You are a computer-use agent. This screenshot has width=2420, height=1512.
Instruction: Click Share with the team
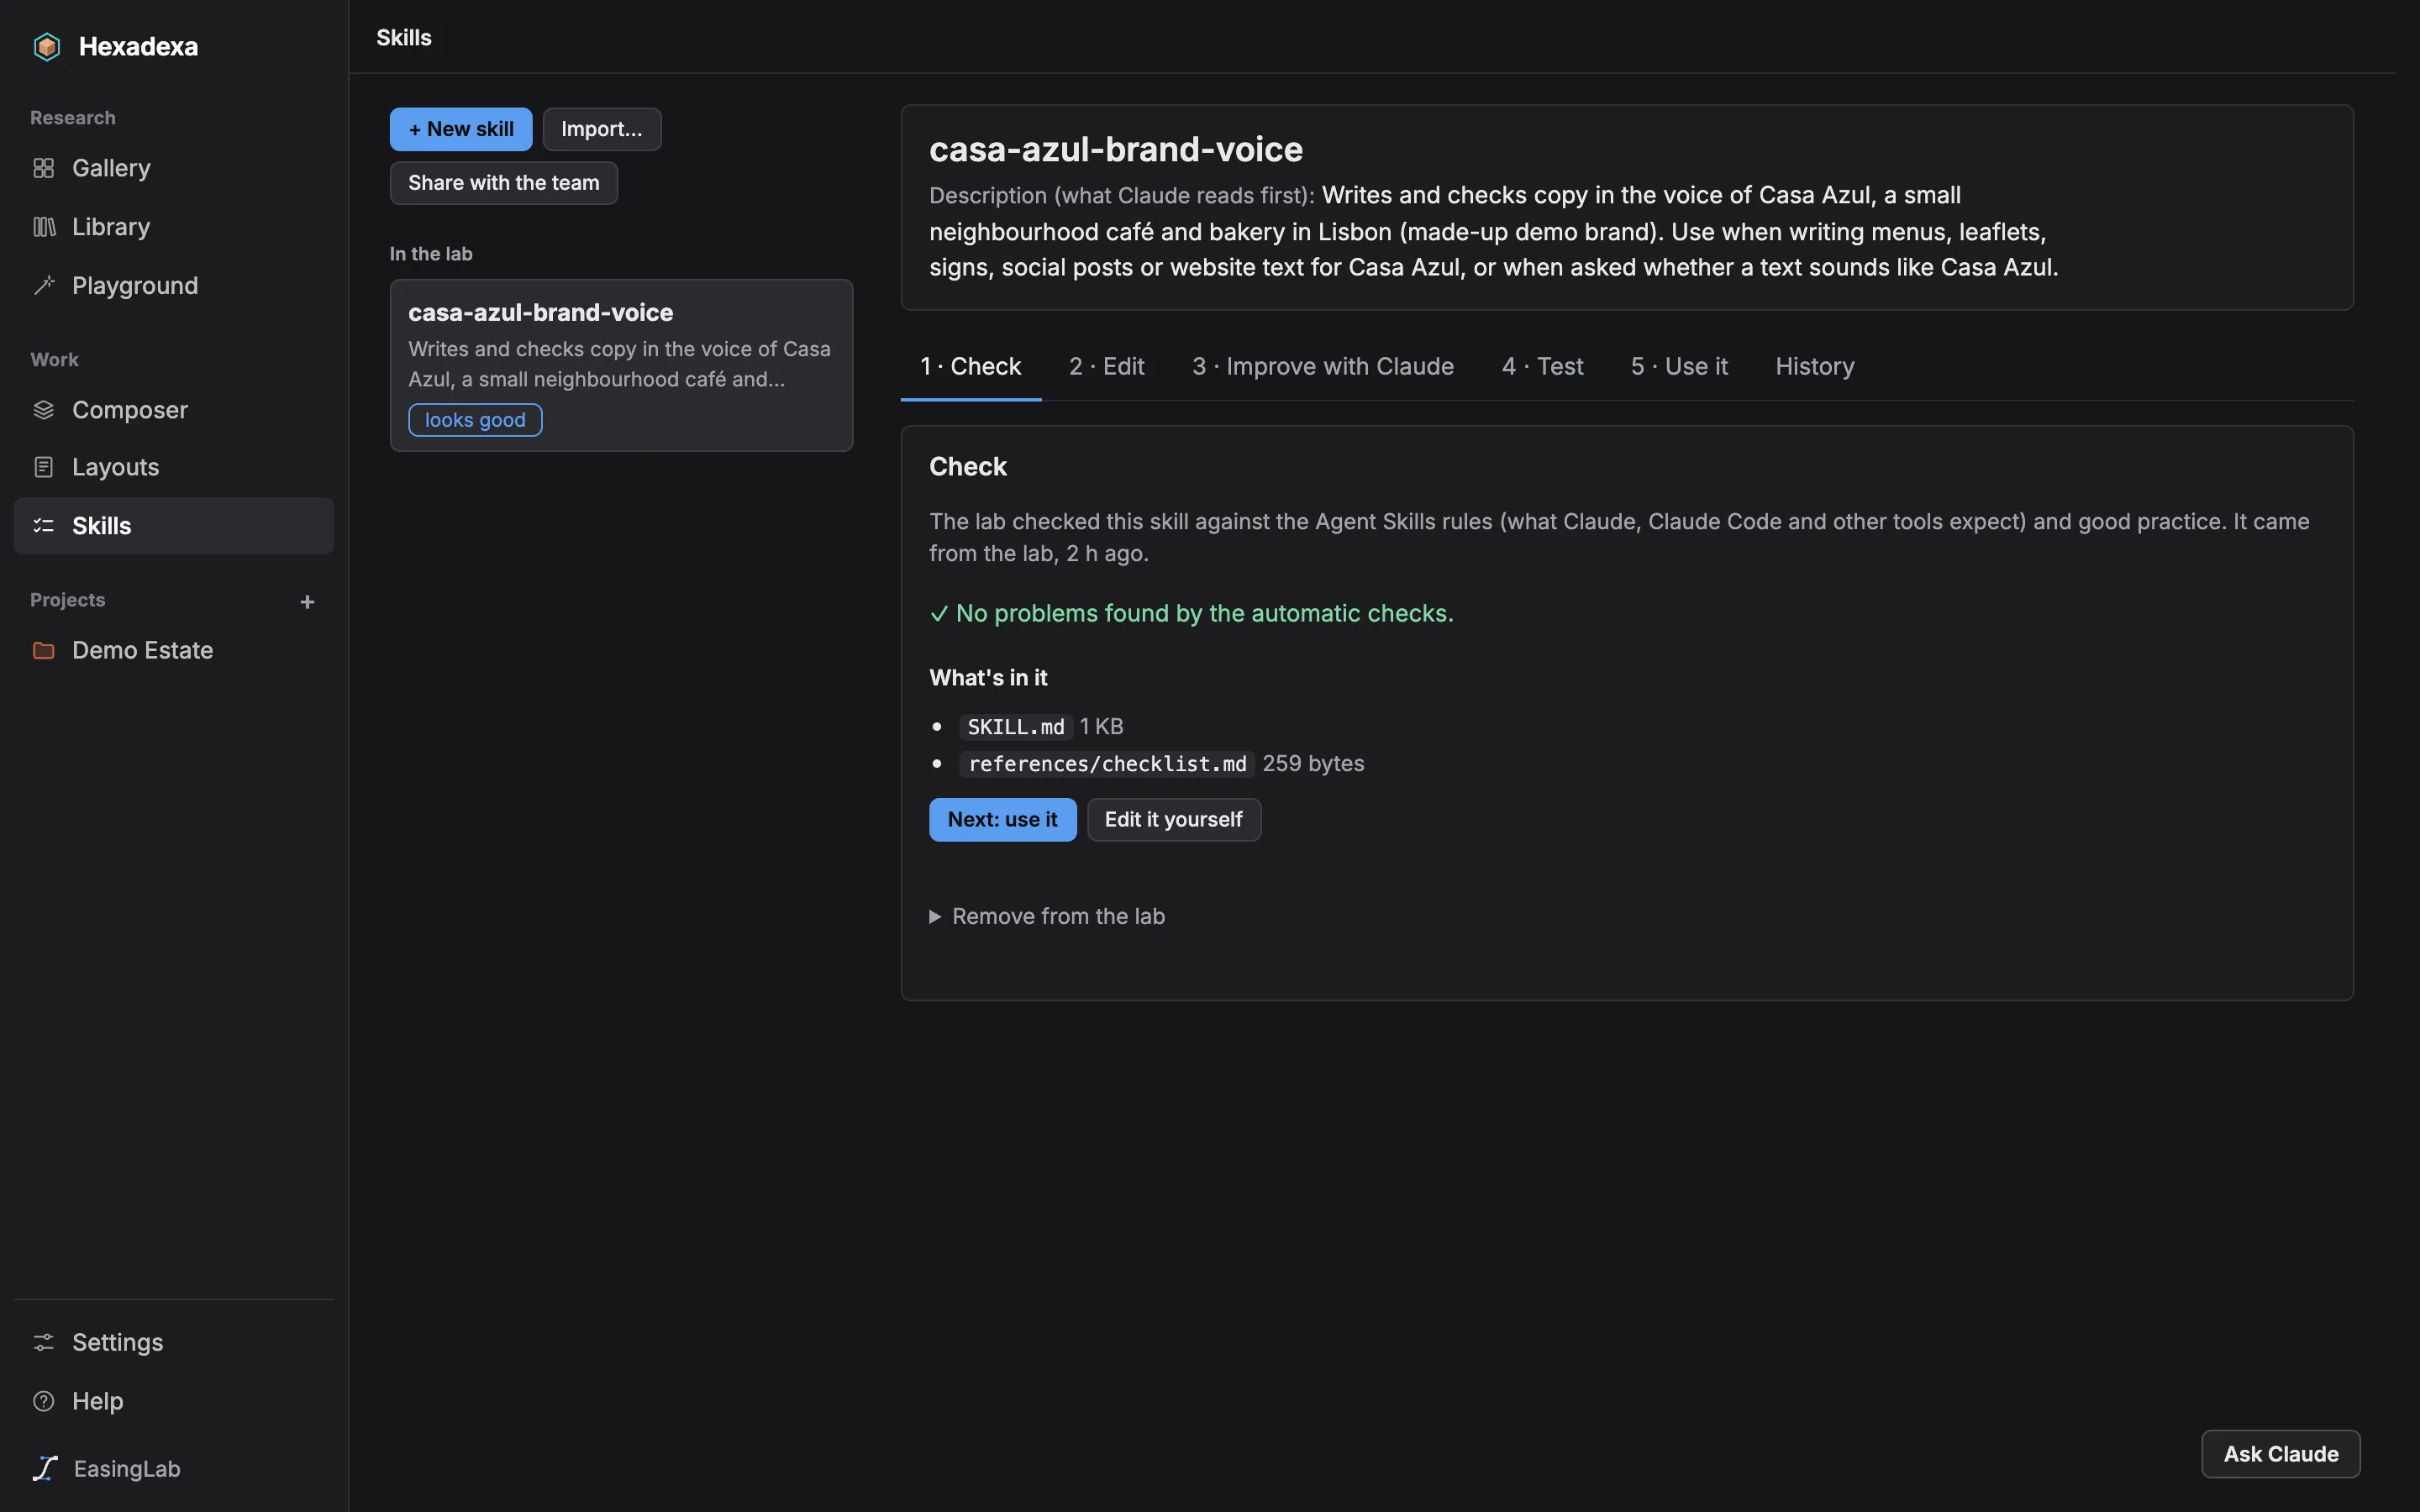[x=504, y=183]
